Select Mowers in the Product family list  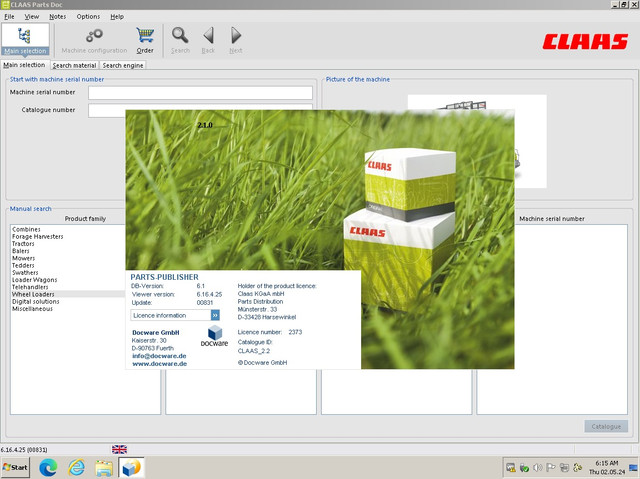pyautogui.click(x=24, y=258)
